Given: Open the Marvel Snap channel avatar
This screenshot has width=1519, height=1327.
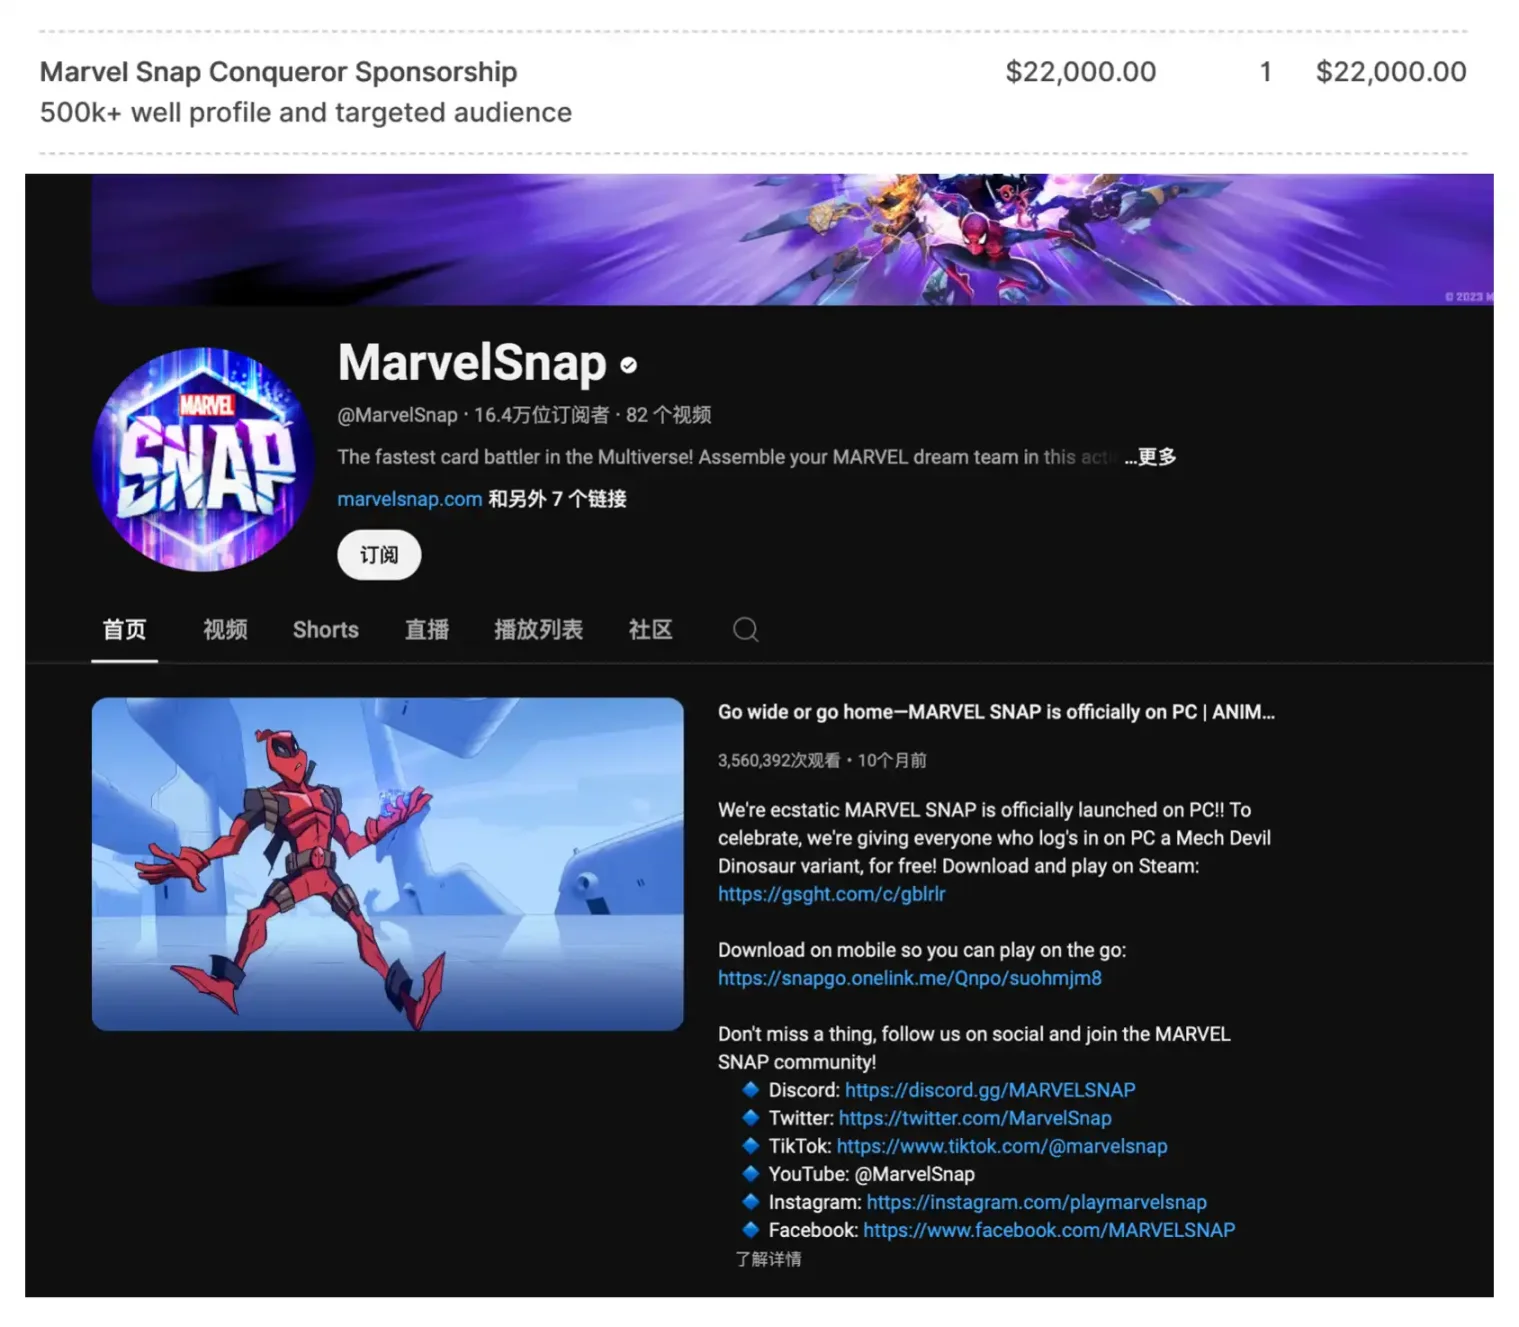Looking at the screenshot, I should [x=204, y=460].
